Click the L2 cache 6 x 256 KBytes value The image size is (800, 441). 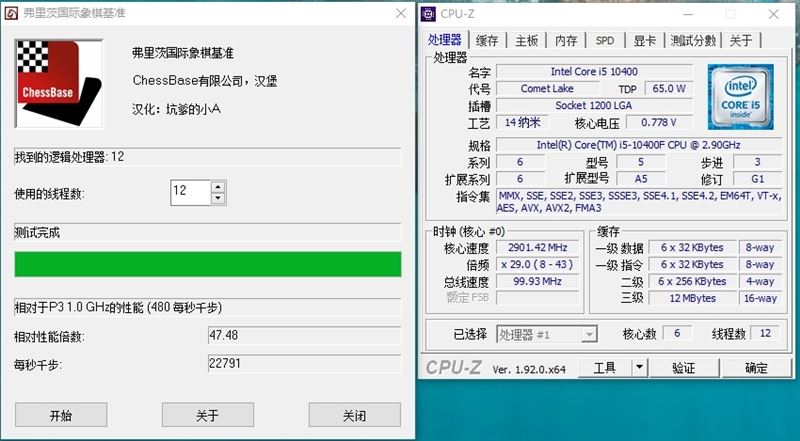pos(692,281)
